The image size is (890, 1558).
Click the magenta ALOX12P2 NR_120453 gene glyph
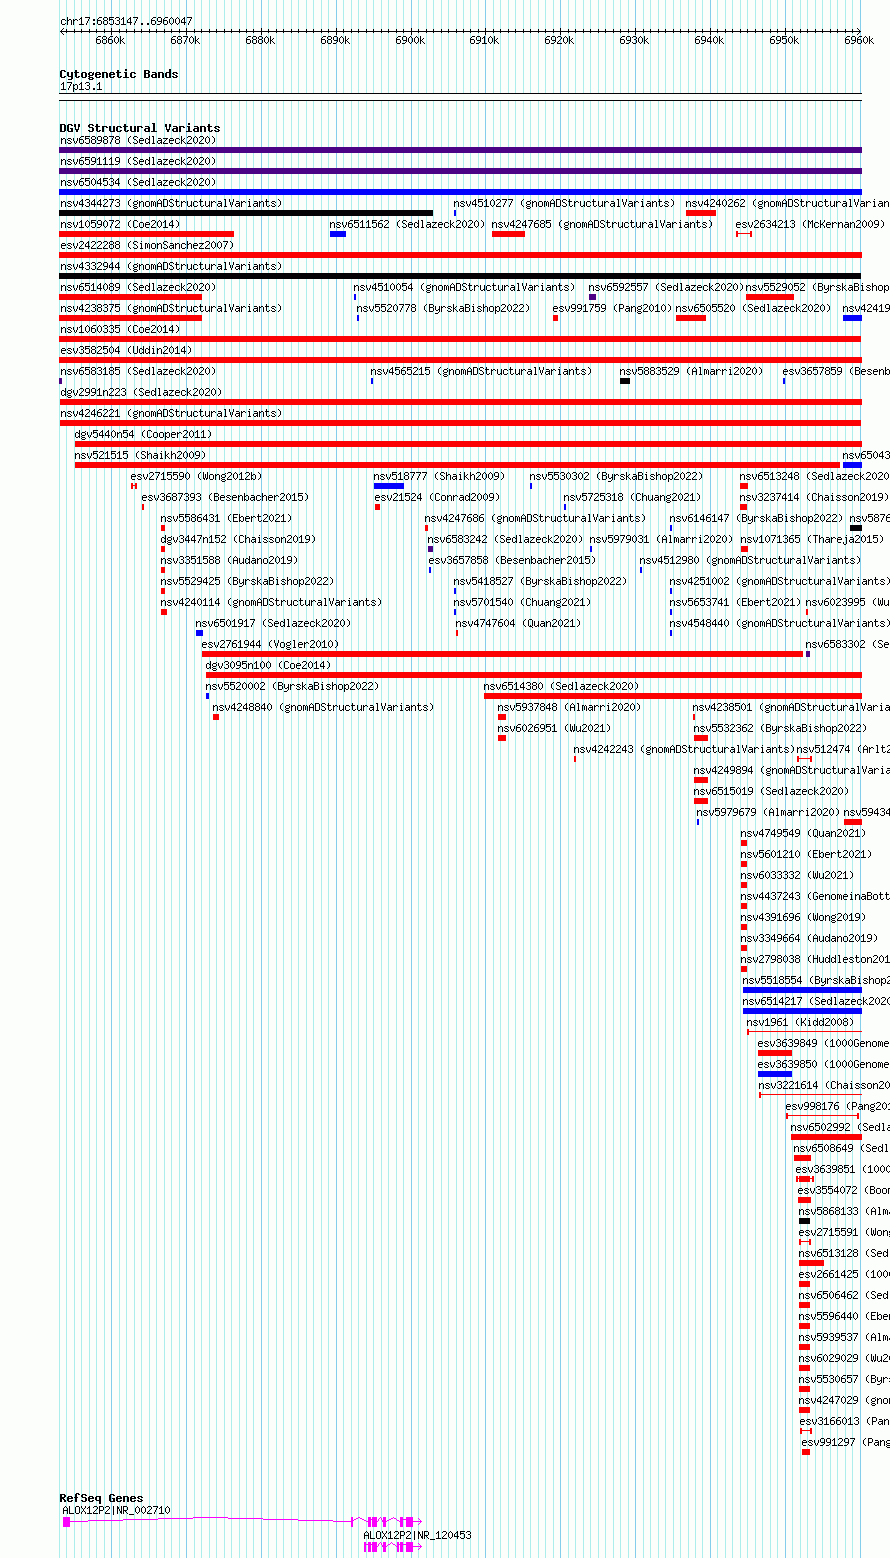click(x=393, y=1547)
